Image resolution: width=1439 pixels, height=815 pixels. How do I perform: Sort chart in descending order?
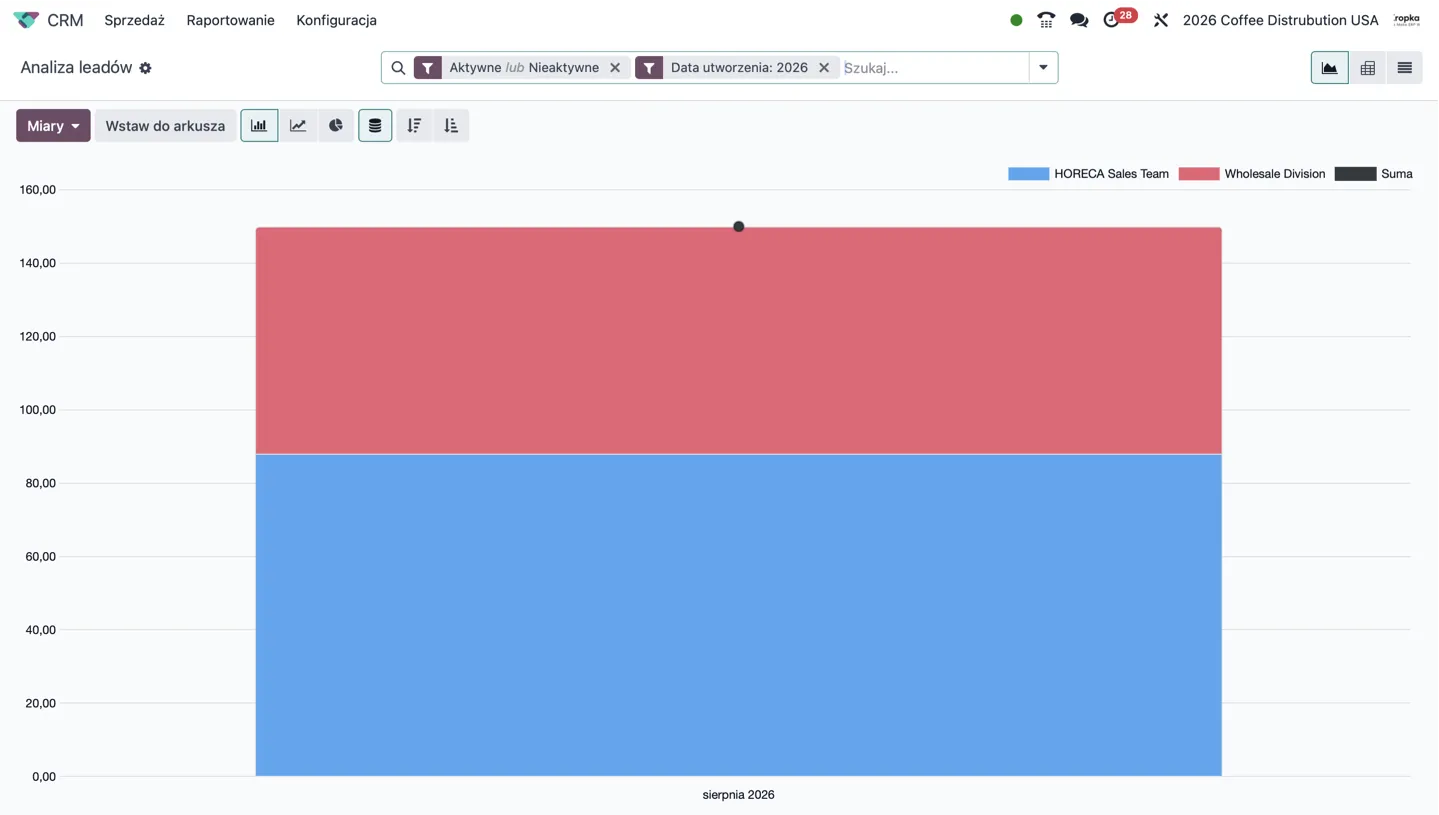[x=414, y=126]
